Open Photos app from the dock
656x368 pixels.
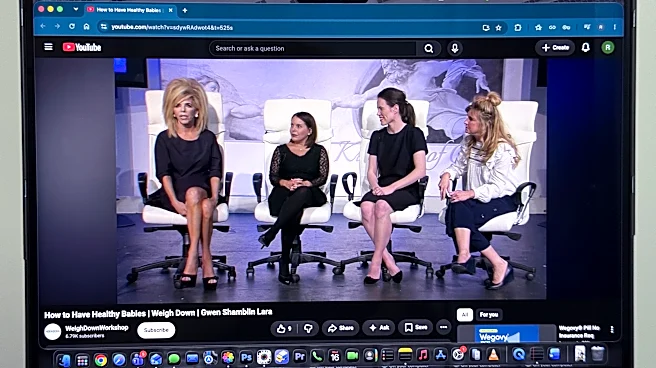coord(228,358)
